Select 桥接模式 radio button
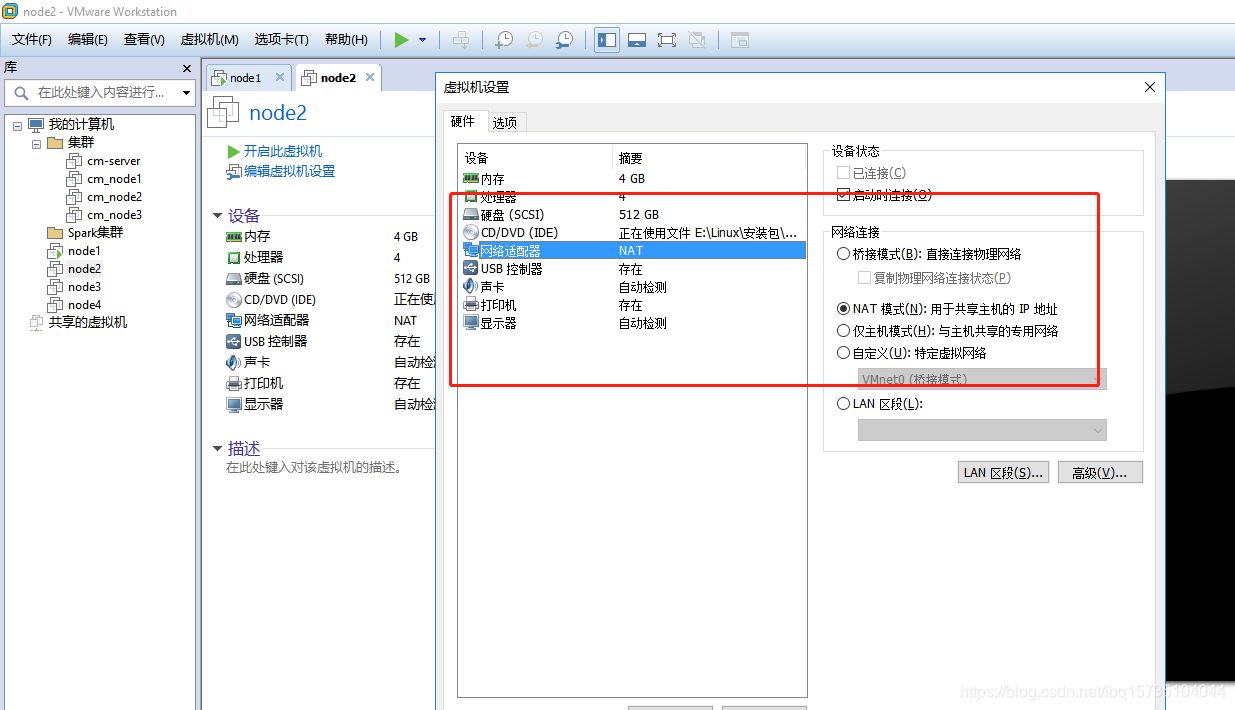1235x710 pixels. point(844,254)
